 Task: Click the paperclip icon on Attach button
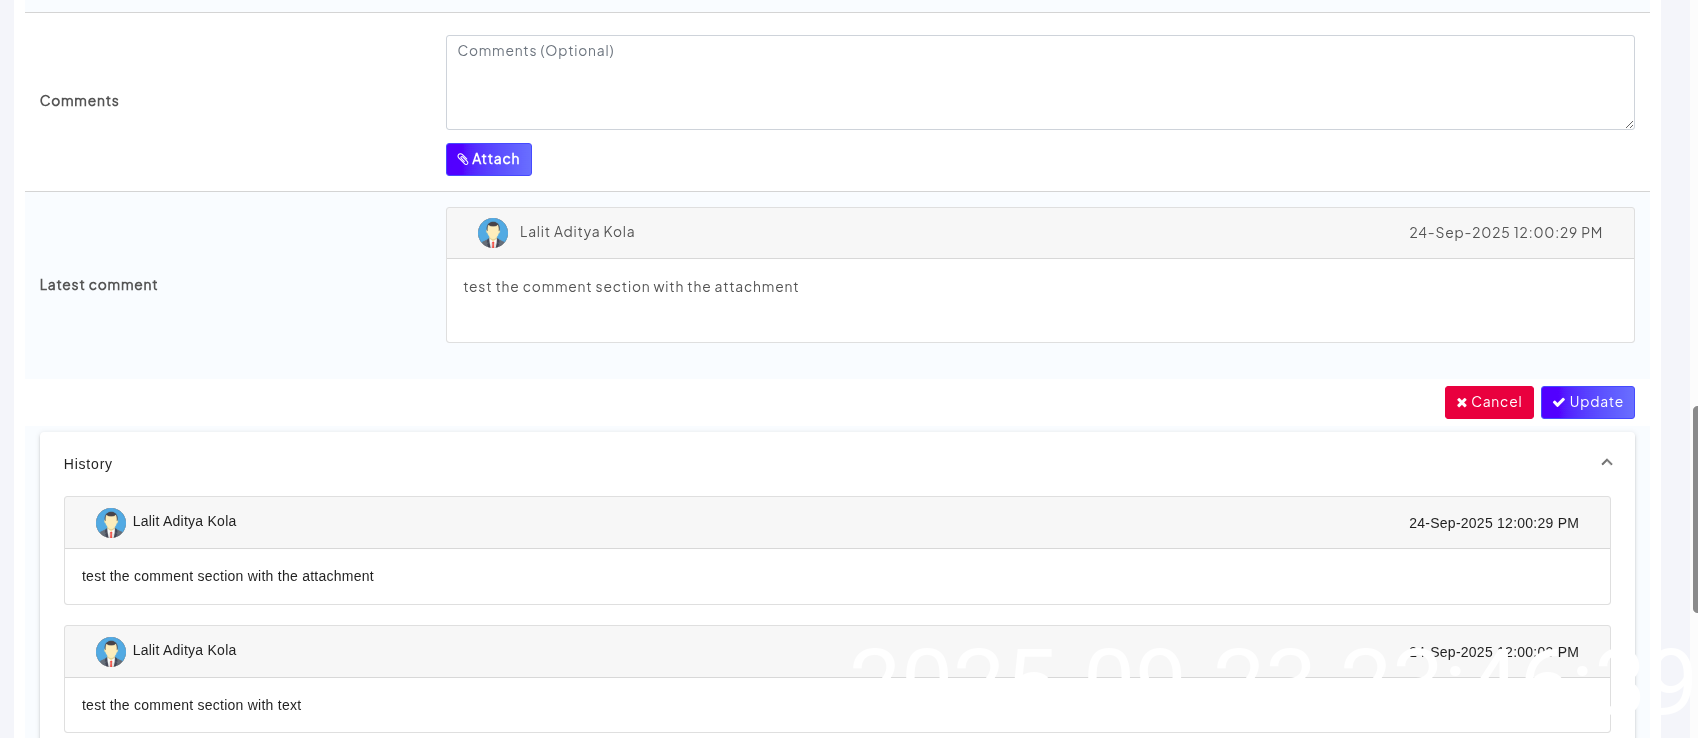point(463,160)
